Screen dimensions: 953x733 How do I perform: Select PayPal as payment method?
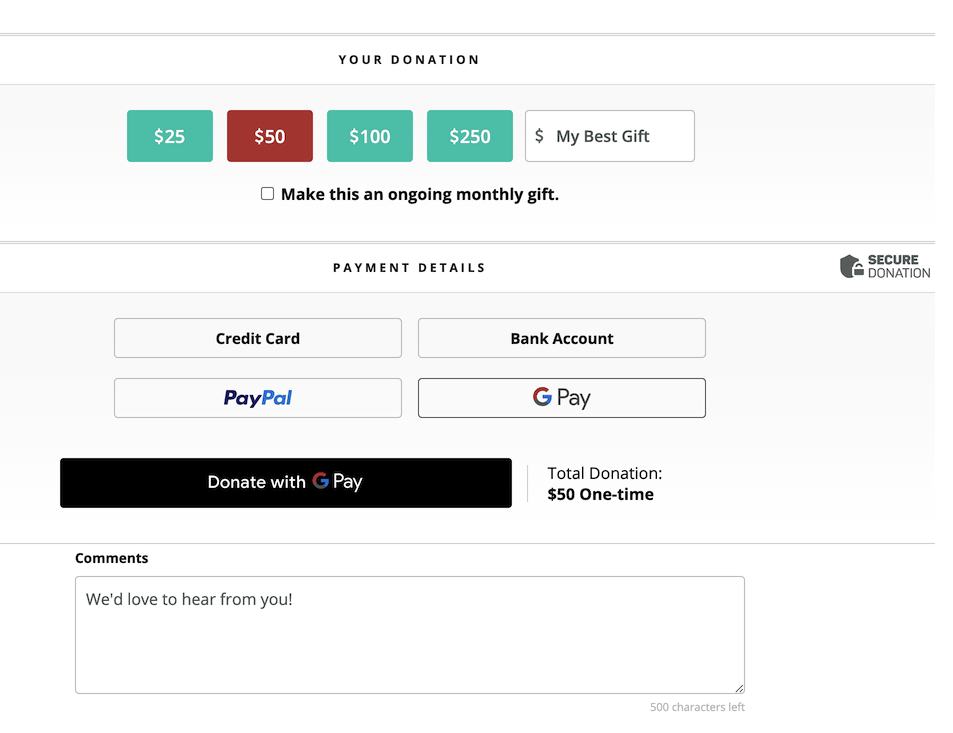point(258,398)
